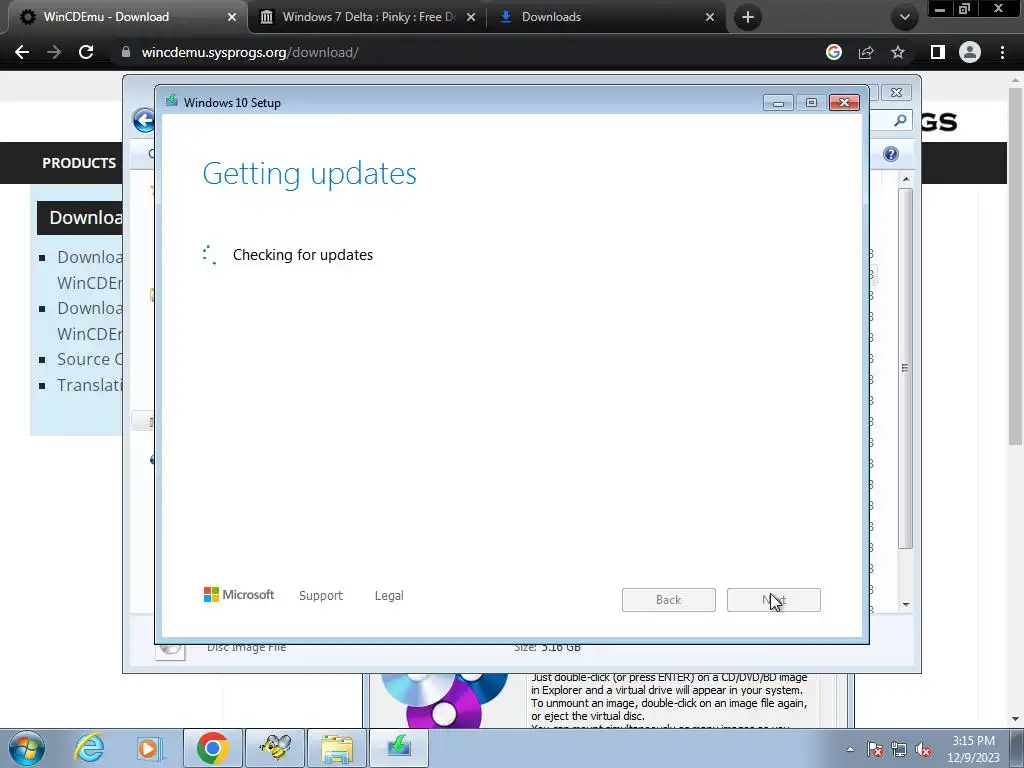Viewport: 1024px width, 768px height.
Task: Open the browser side panel
Action: 938,52
